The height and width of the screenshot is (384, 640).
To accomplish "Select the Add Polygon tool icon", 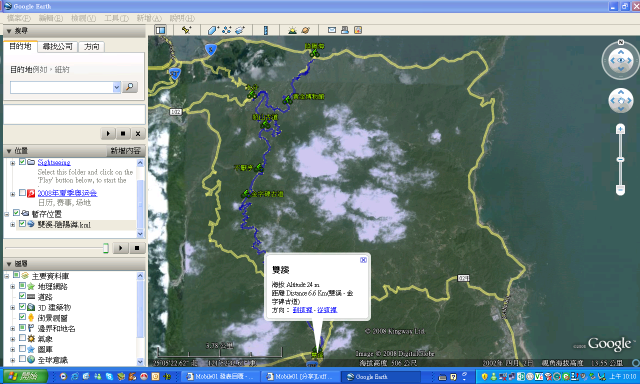I will tap(213, 30).
